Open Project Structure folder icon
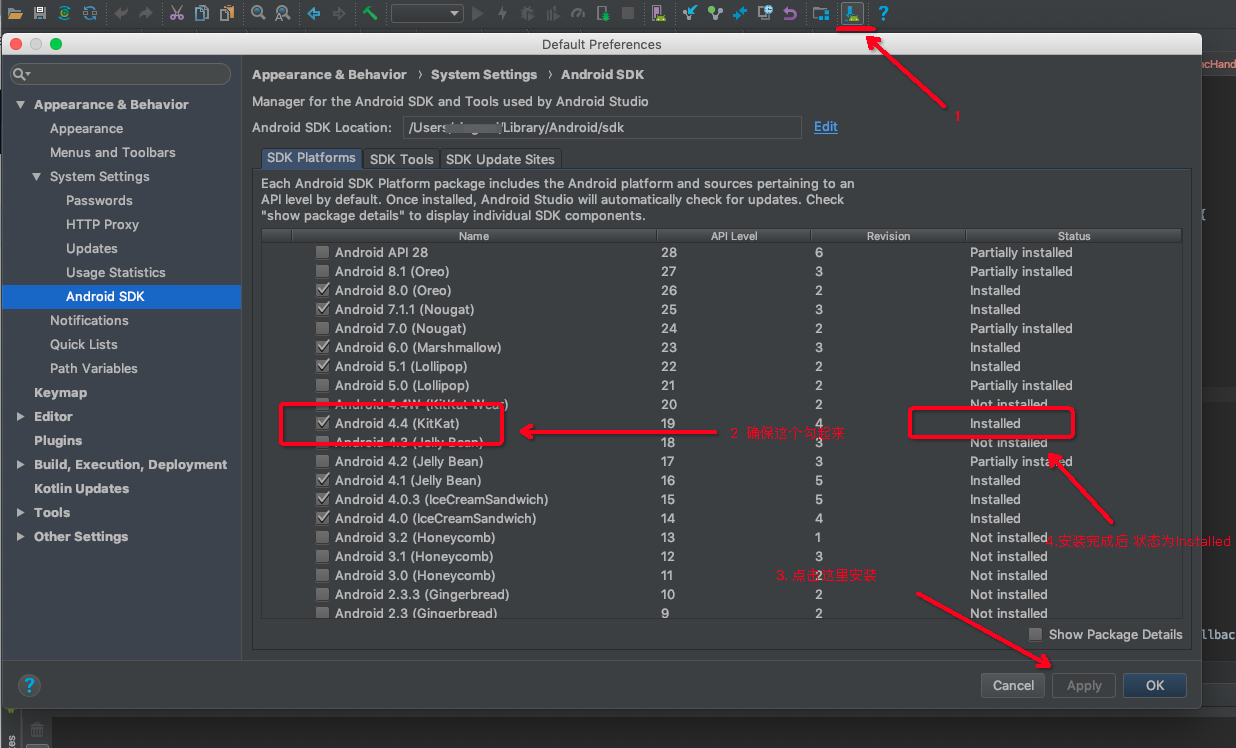Screen dimensions: 1236x748 (821, 13)
